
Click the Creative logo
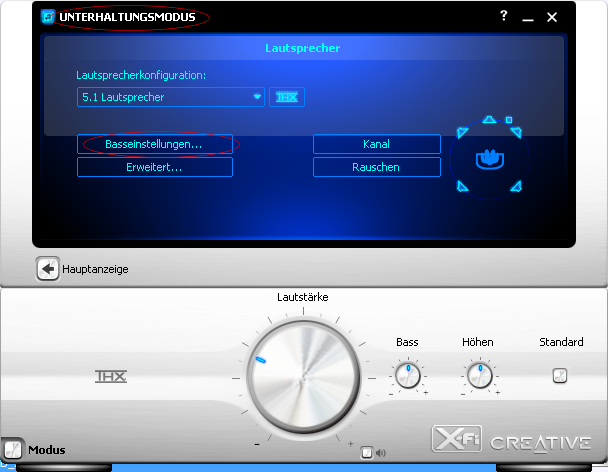541,444
